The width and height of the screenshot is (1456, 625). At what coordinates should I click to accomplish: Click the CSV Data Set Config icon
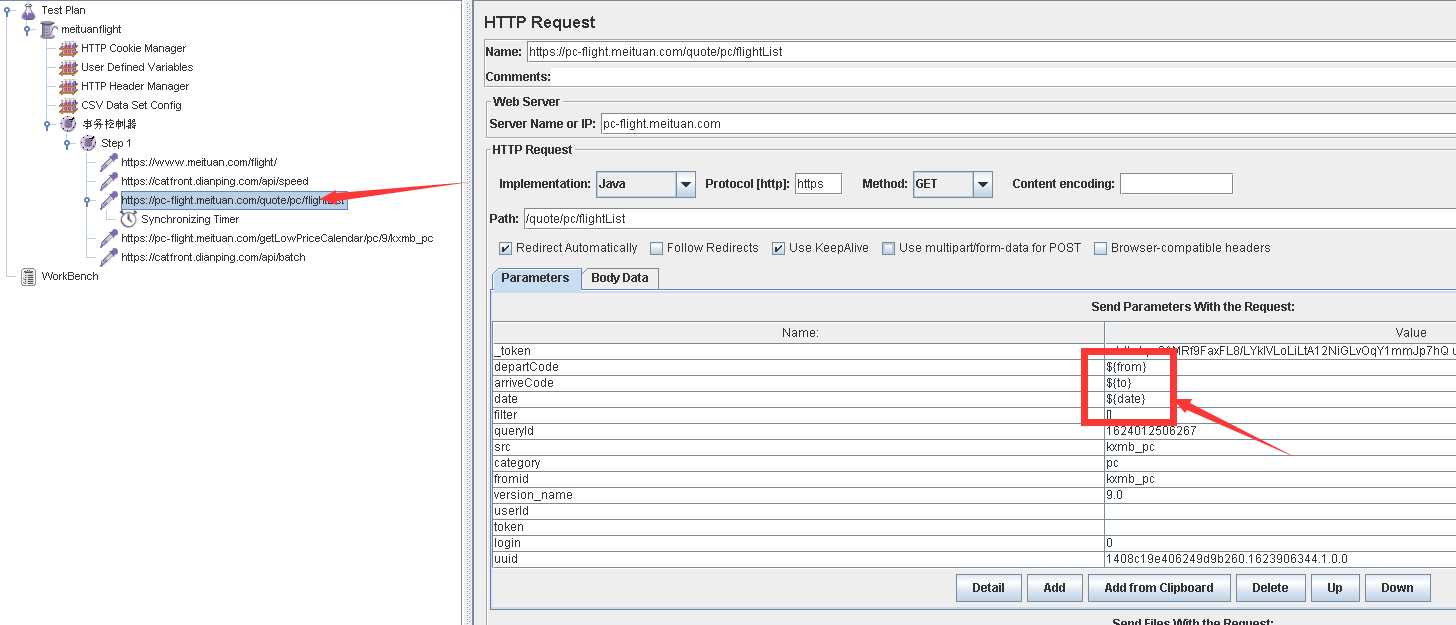[x=68, y=105]
